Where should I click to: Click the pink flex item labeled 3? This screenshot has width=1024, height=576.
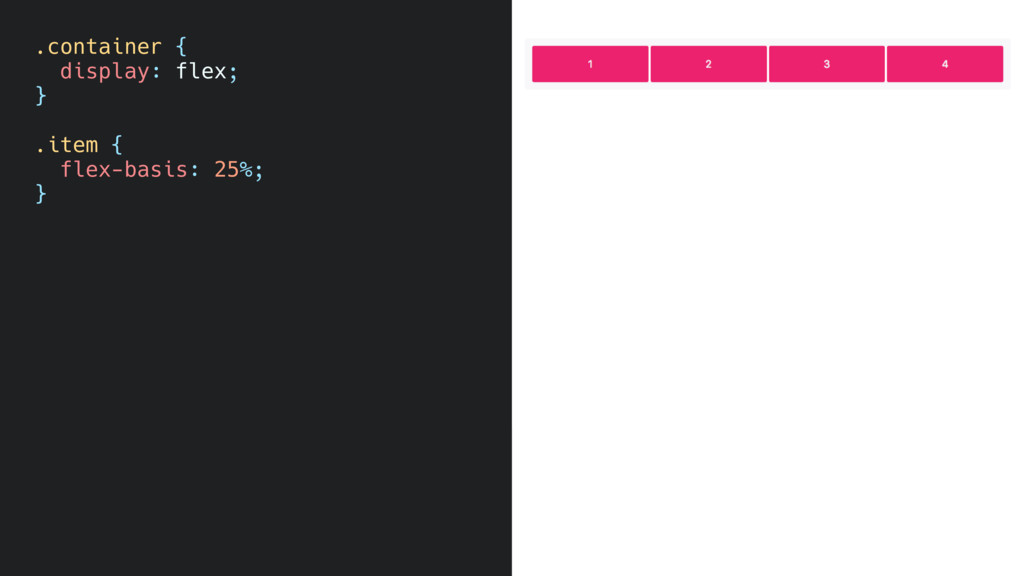[827, 64]
